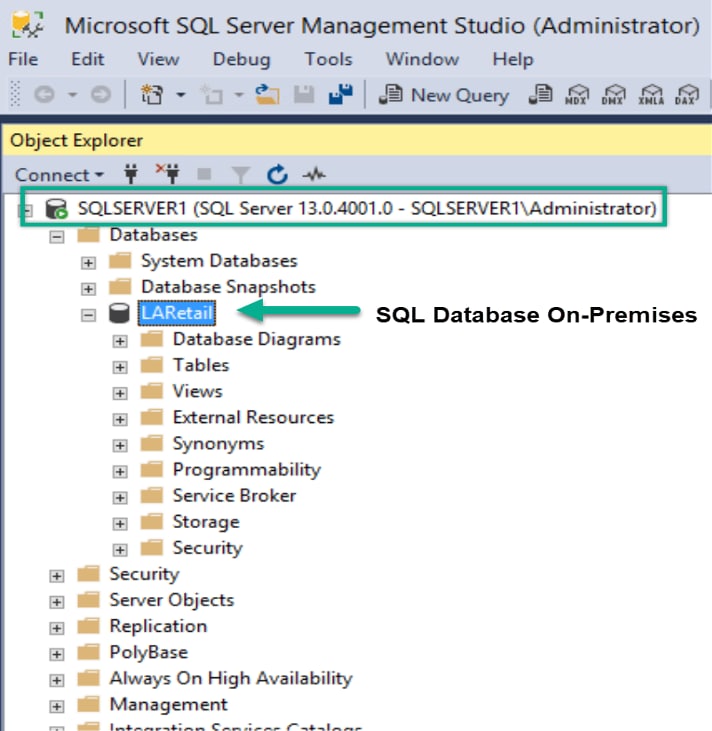
Task: Collapse the LARetail database node
Action: coord(89,314)
